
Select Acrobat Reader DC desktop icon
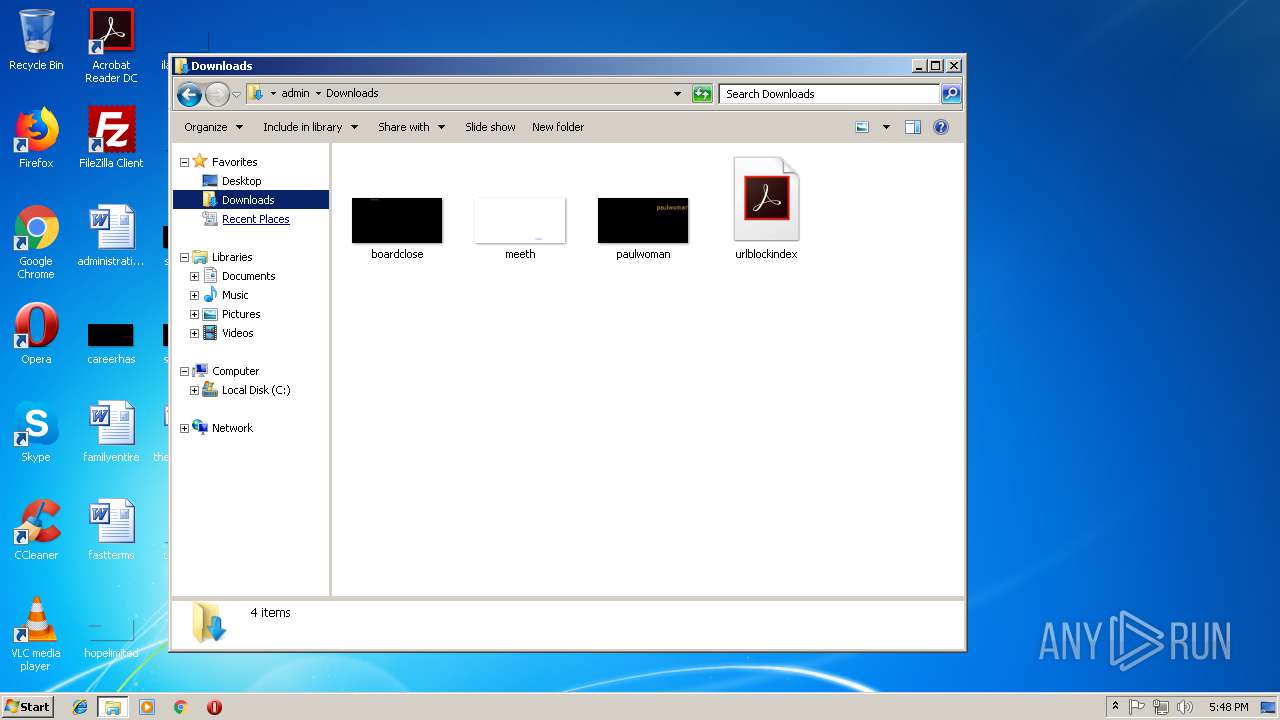(111, 46)
